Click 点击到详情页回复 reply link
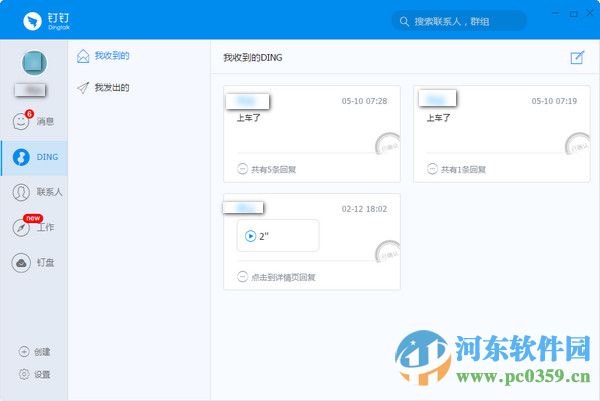Screen dimensions: 600x401 (276, 277)
